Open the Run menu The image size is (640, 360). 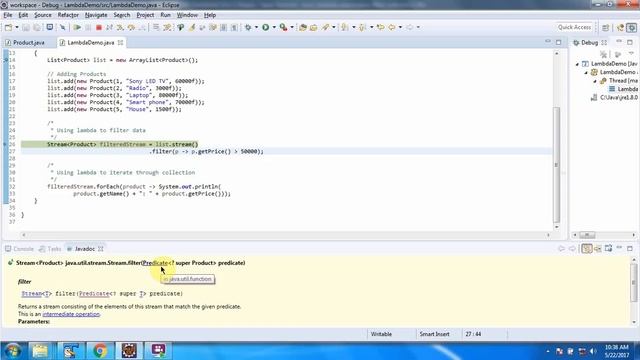coord(165,15)
